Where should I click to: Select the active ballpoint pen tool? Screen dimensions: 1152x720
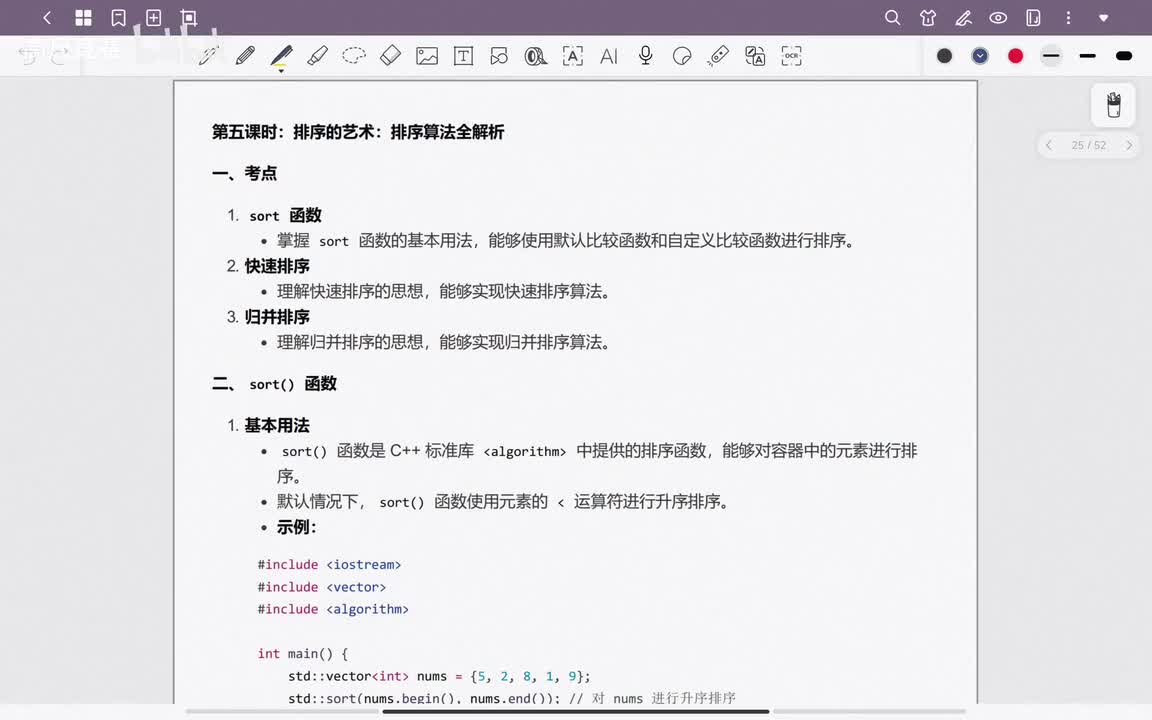click(281, 57)
